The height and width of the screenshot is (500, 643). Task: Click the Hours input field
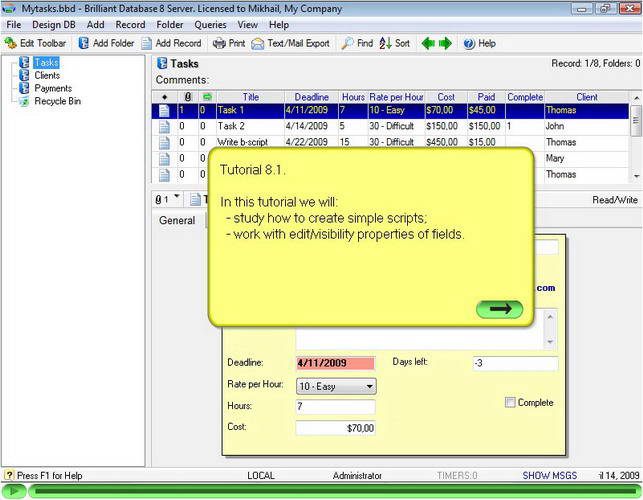tap(336, 406)
